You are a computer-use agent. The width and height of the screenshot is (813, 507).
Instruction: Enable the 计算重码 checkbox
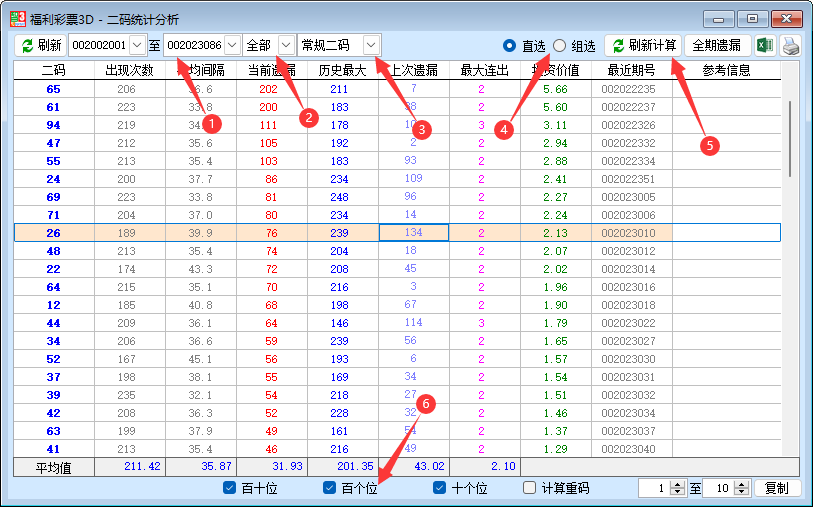click(530, 488)
